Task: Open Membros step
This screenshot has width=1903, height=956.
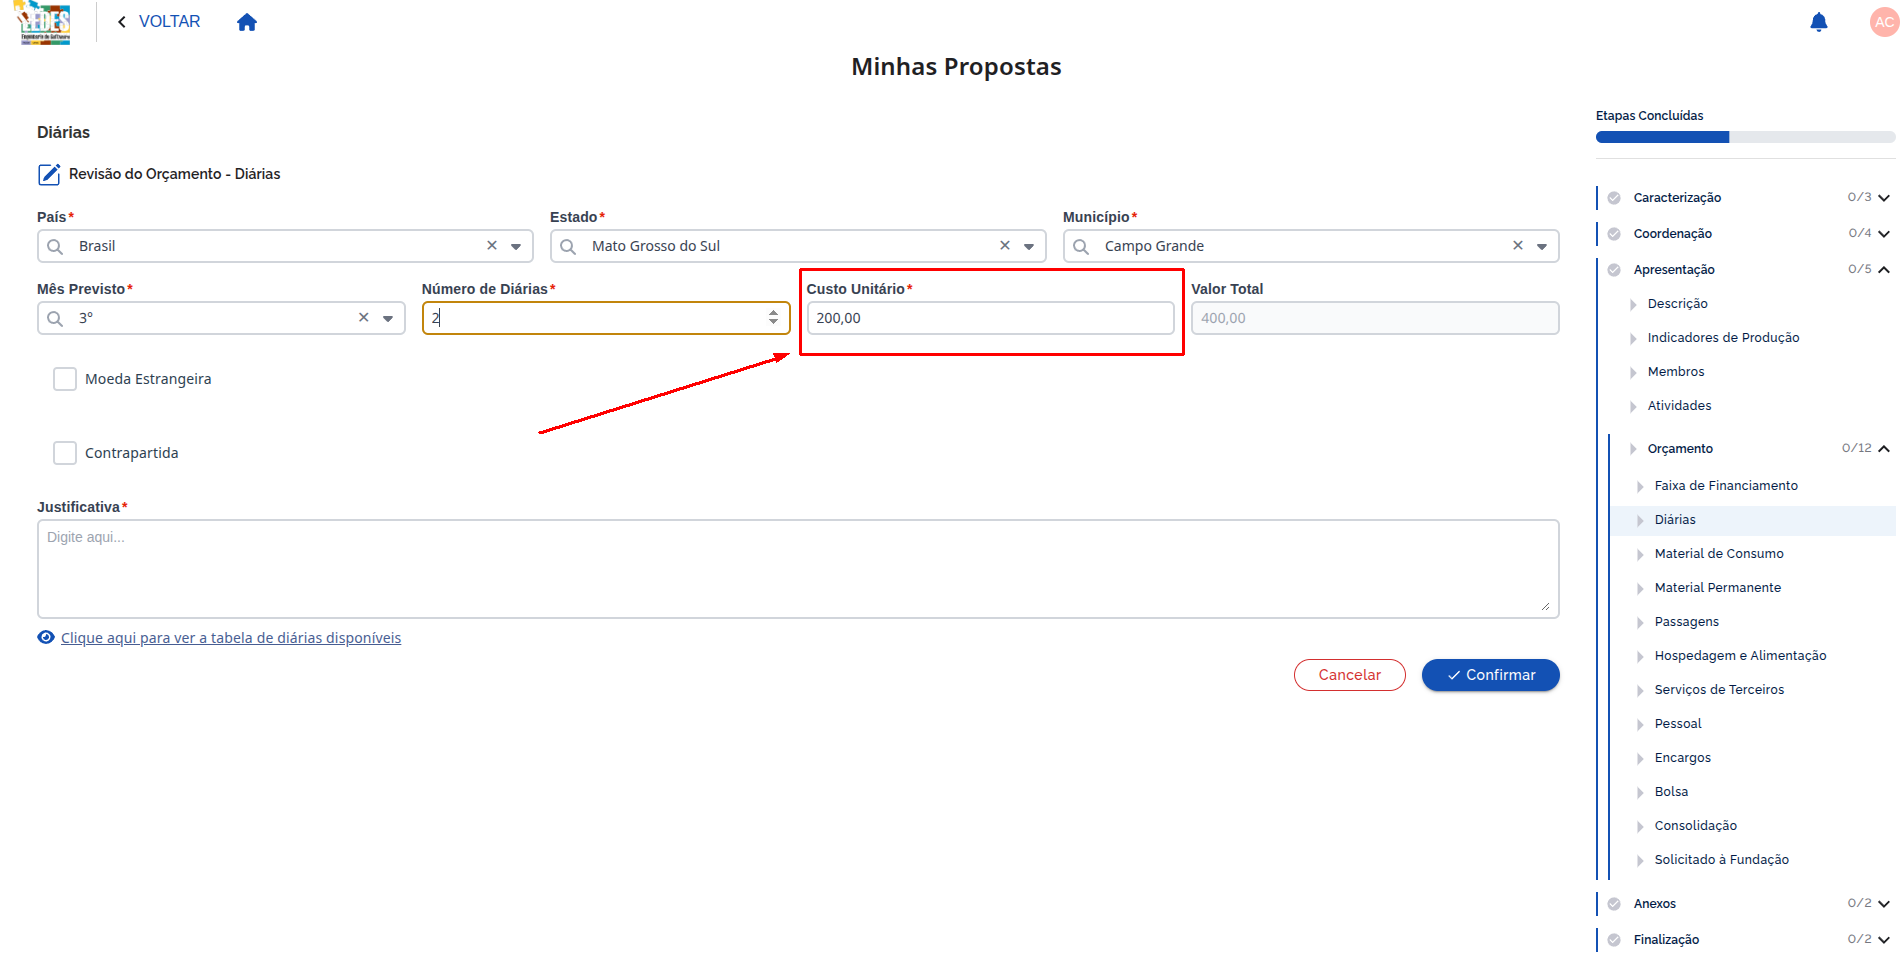Action: click(x=1676, y=372)
